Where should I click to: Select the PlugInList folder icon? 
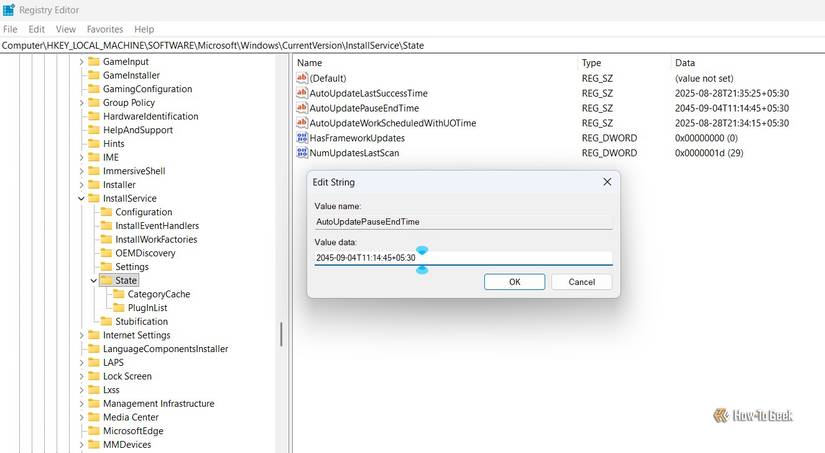(119, 308)
